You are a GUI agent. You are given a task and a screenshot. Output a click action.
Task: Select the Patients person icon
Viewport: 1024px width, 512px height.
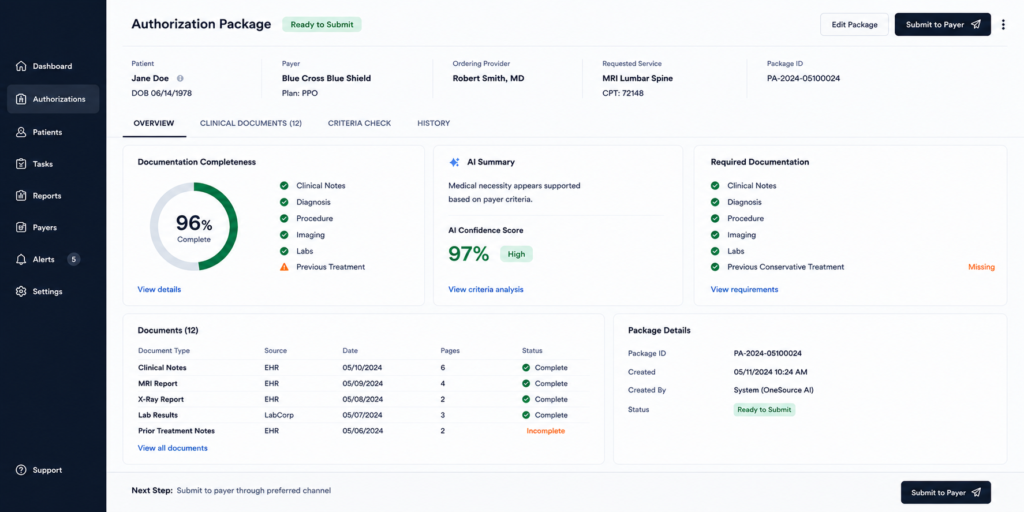[21, 132]
